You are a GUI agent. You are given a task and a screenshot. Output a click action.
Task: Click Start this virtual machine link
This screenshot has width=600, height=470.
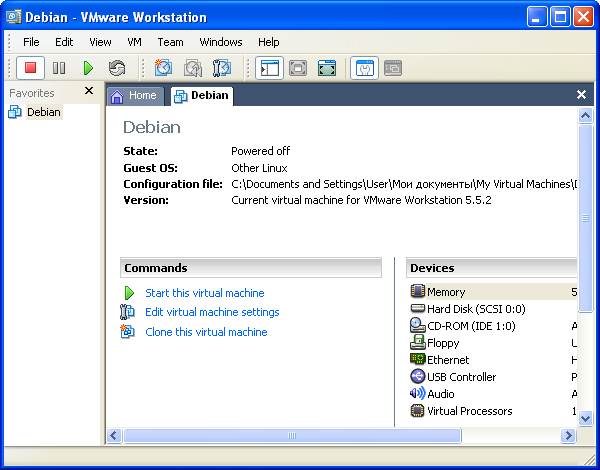205,293
